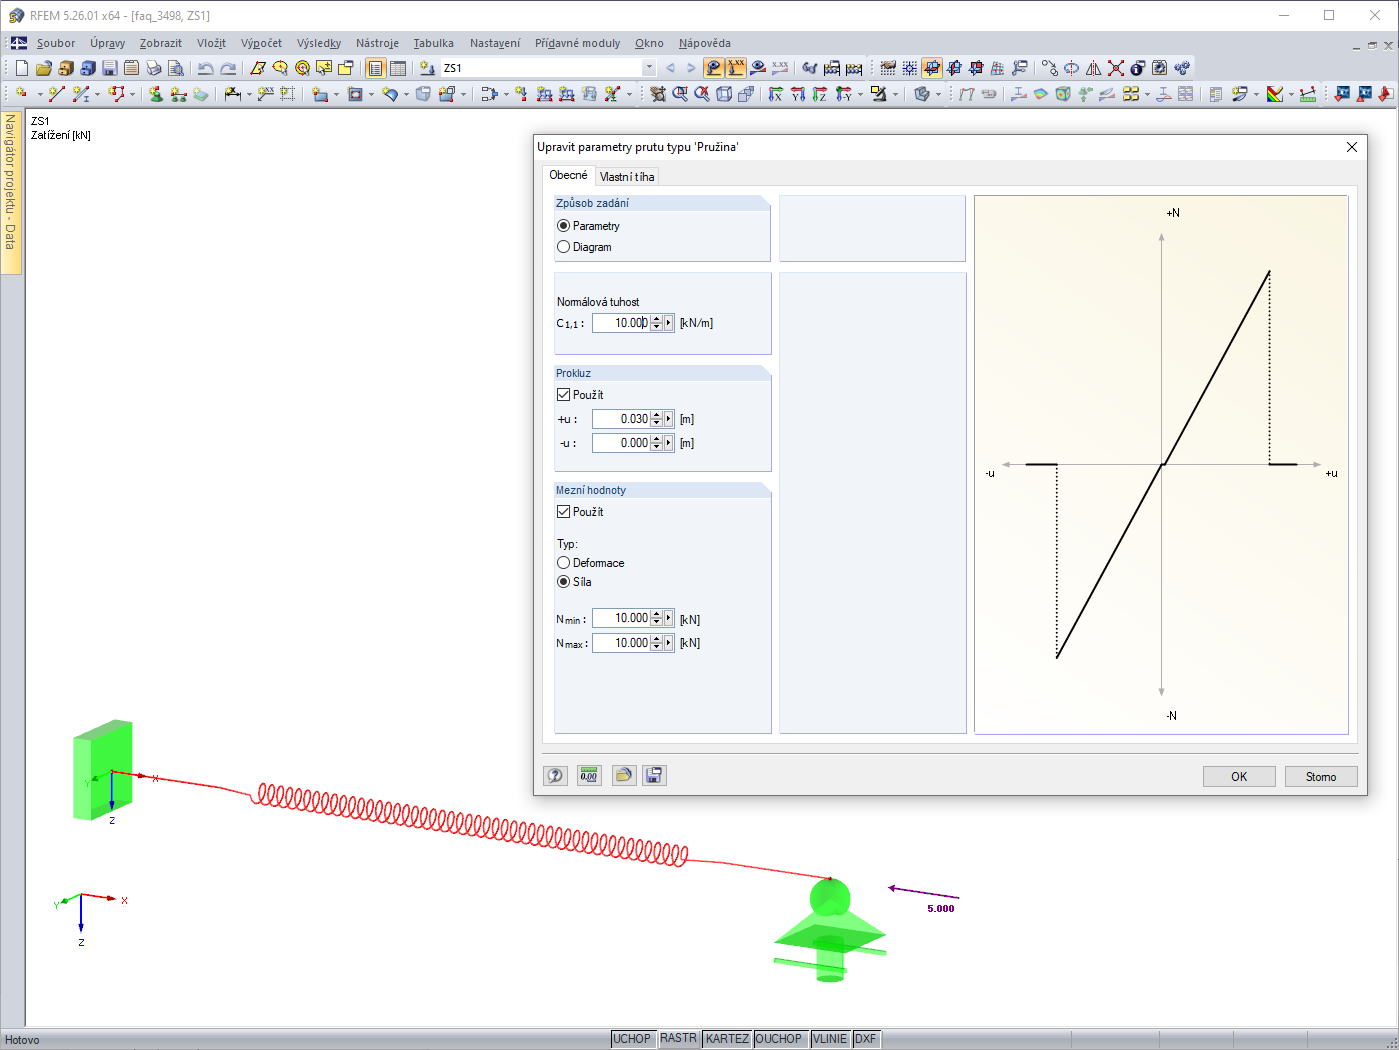Select the Parametry radio button
The width and height of the screenshot is (1399, 1050).
[563, 226]
